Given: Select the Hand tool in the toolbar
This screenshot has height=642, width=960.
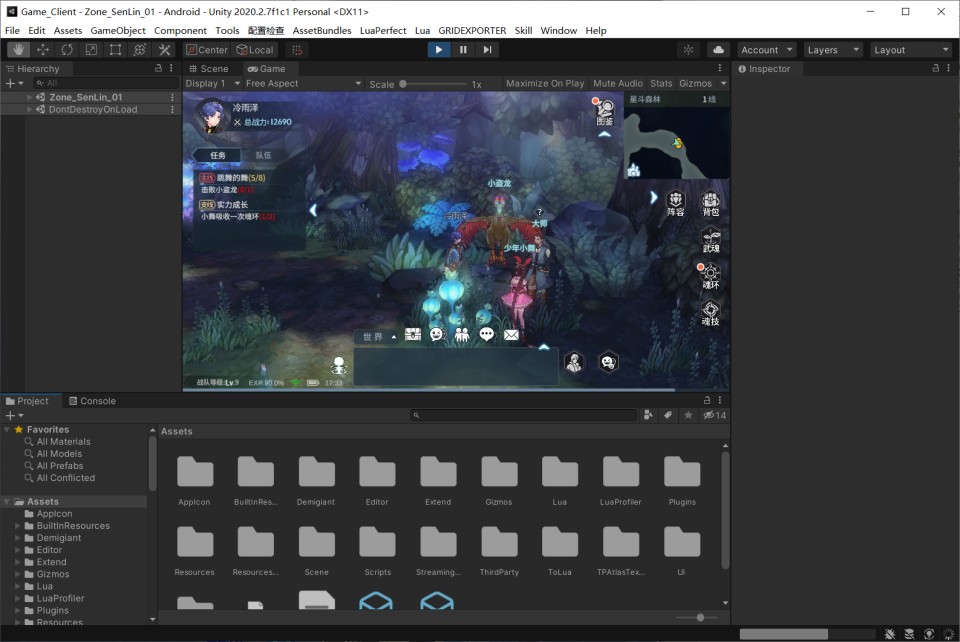Looking at the screenshot, I should (x=18, y=49).
